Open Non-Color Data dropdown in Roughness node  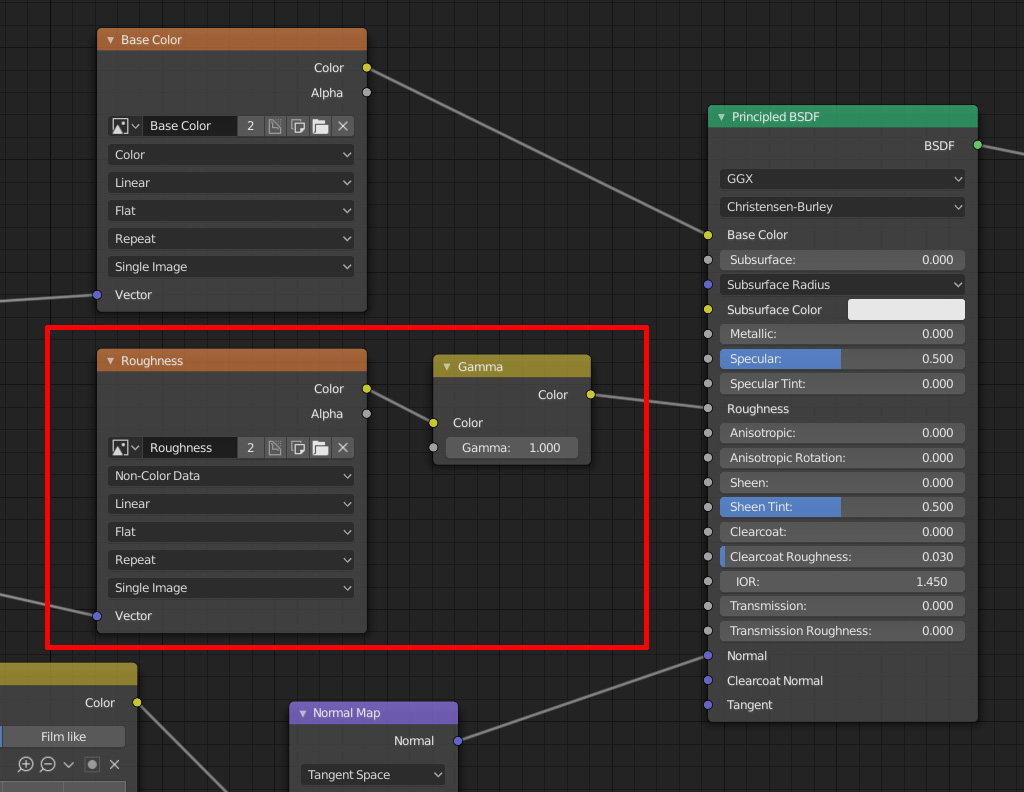tap(231, 476)
